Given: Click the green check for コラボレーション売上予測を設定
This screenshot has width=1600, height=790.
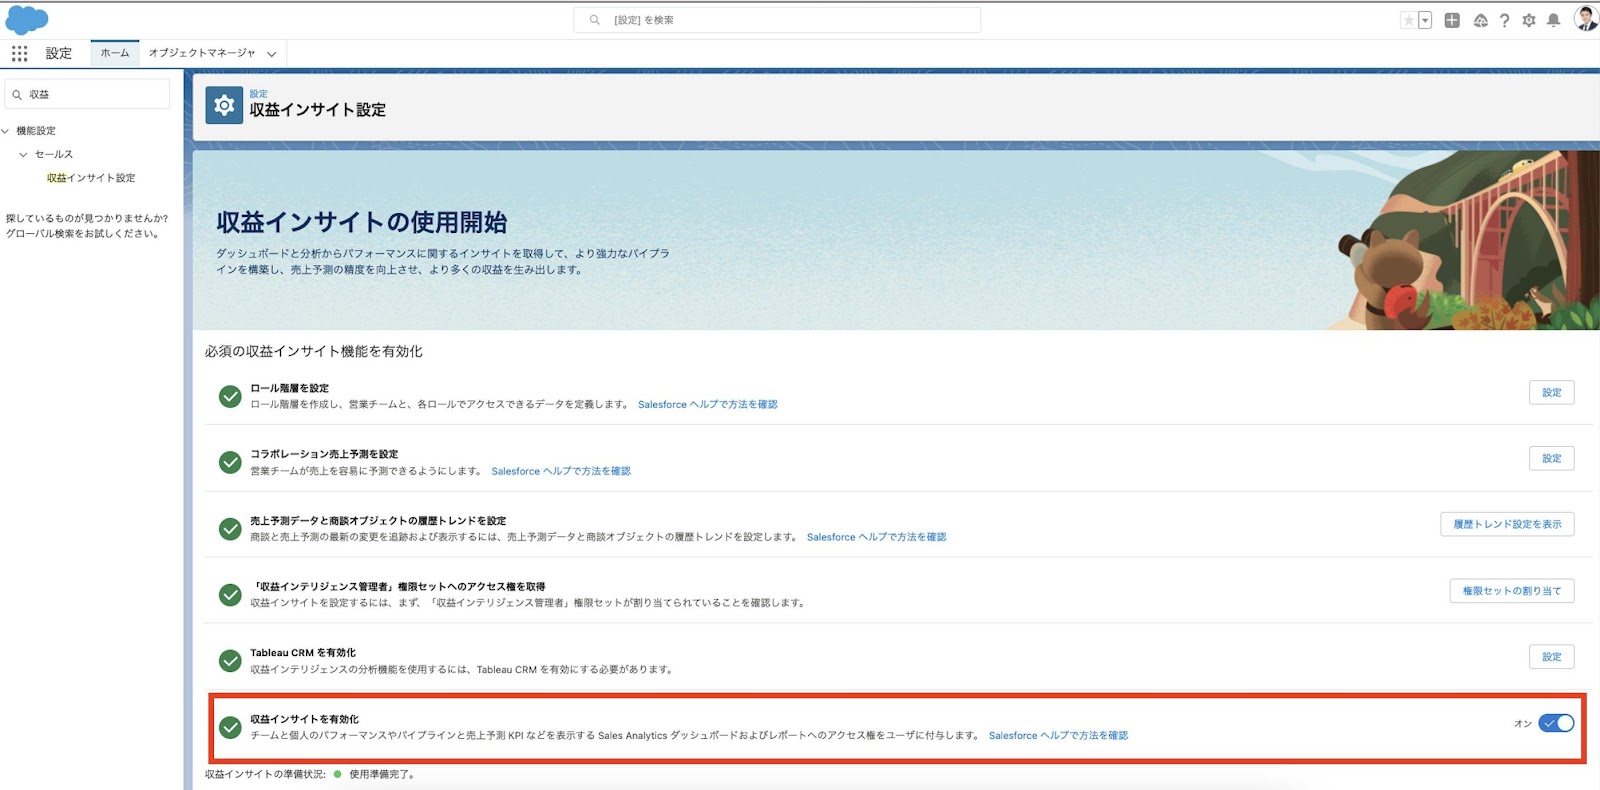Looking at the screenshot, I should click(x=230, y=463).
